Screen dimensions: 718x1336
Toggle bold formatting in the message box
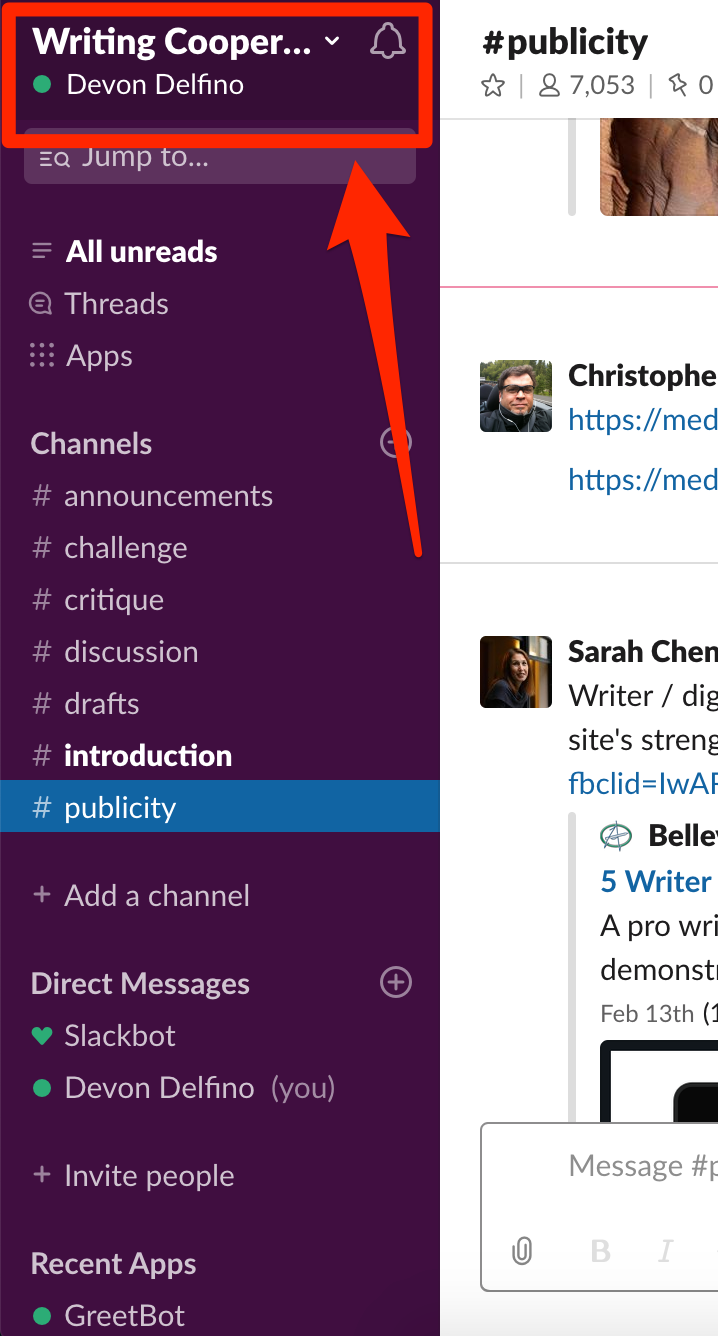tap(599, 1251)
